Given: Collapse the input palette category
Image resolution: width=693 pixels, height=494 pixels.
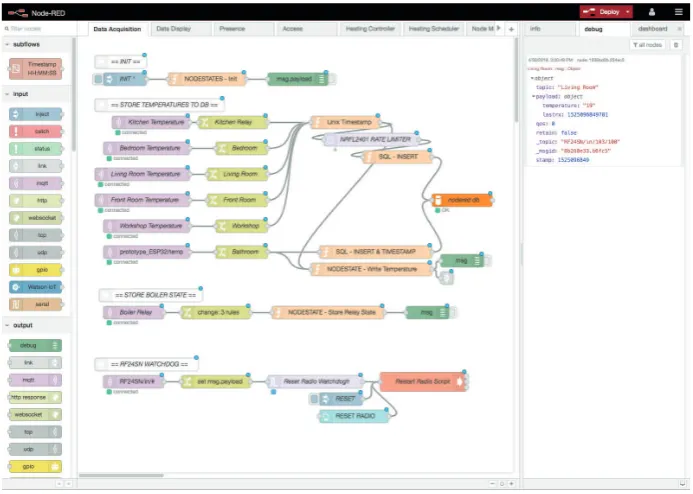Looking at the screenshot, I should pos(36,94).
